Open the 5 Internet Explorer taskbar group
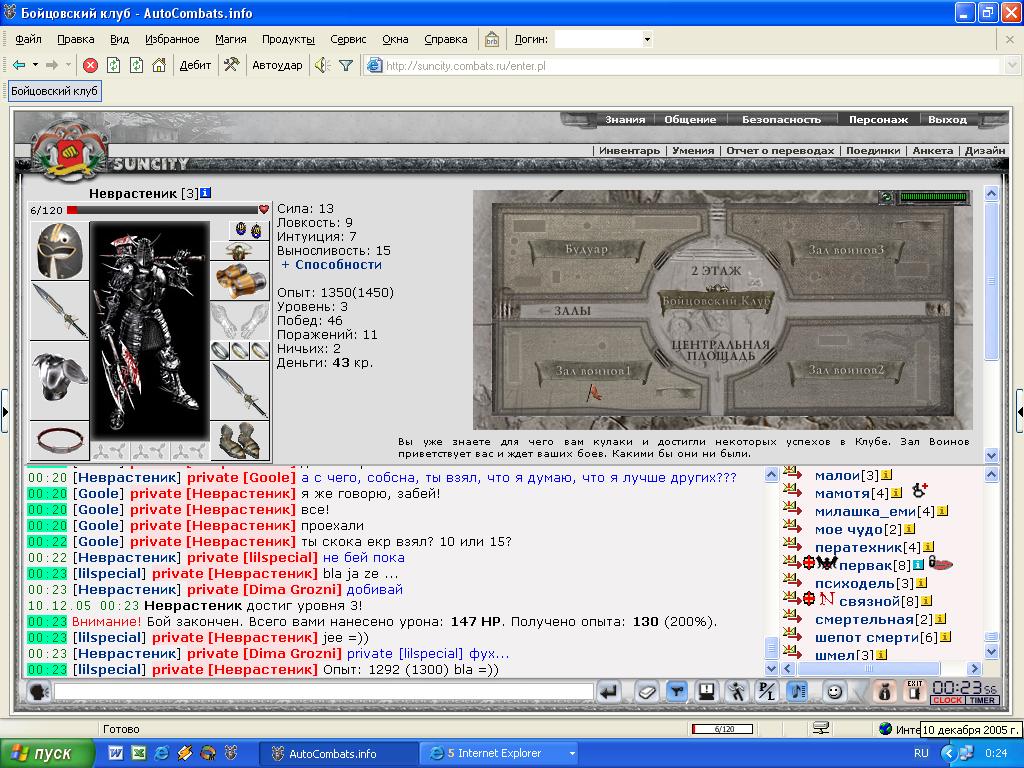Viewport: 1024px width, 768px height. 499,753
